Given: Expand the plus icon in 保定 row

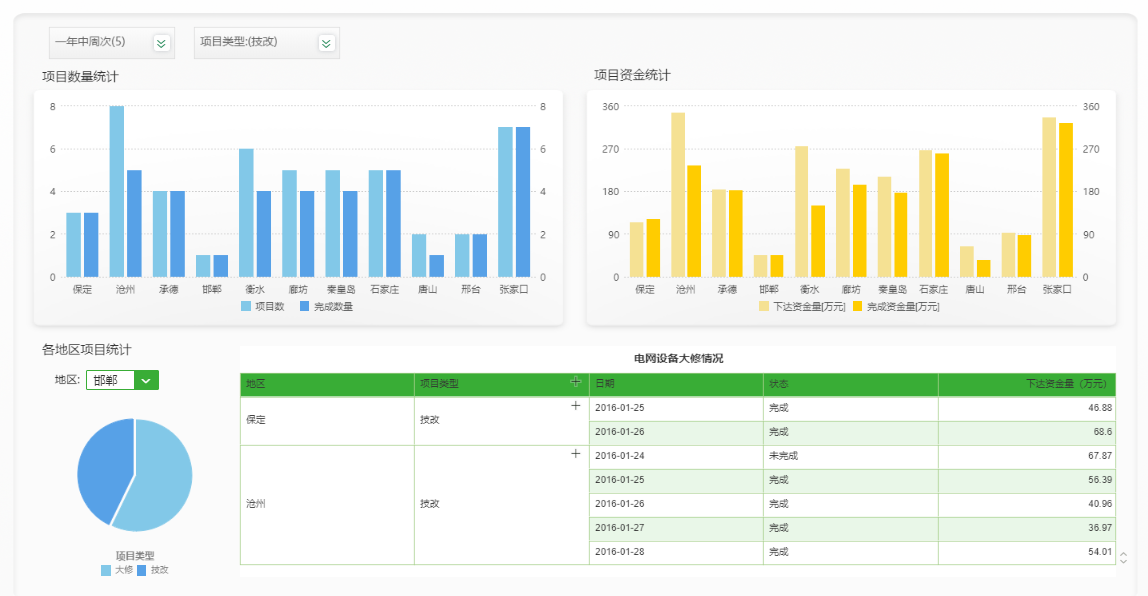Looking at the screenshot, I should 575,406.
